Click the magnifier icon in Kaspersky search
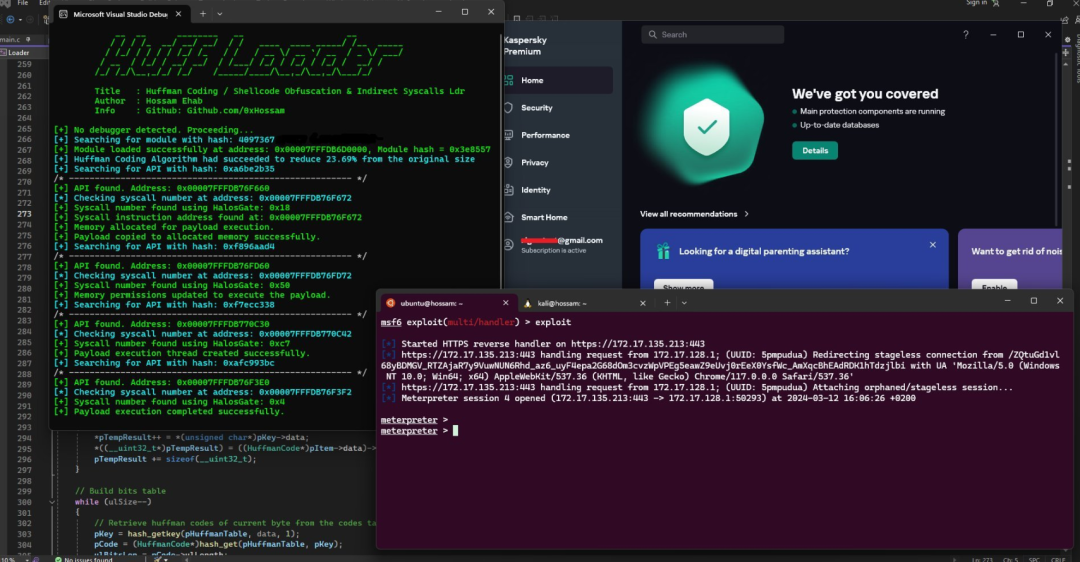This screenshot has width=1080, height=562. pos(652,34)
